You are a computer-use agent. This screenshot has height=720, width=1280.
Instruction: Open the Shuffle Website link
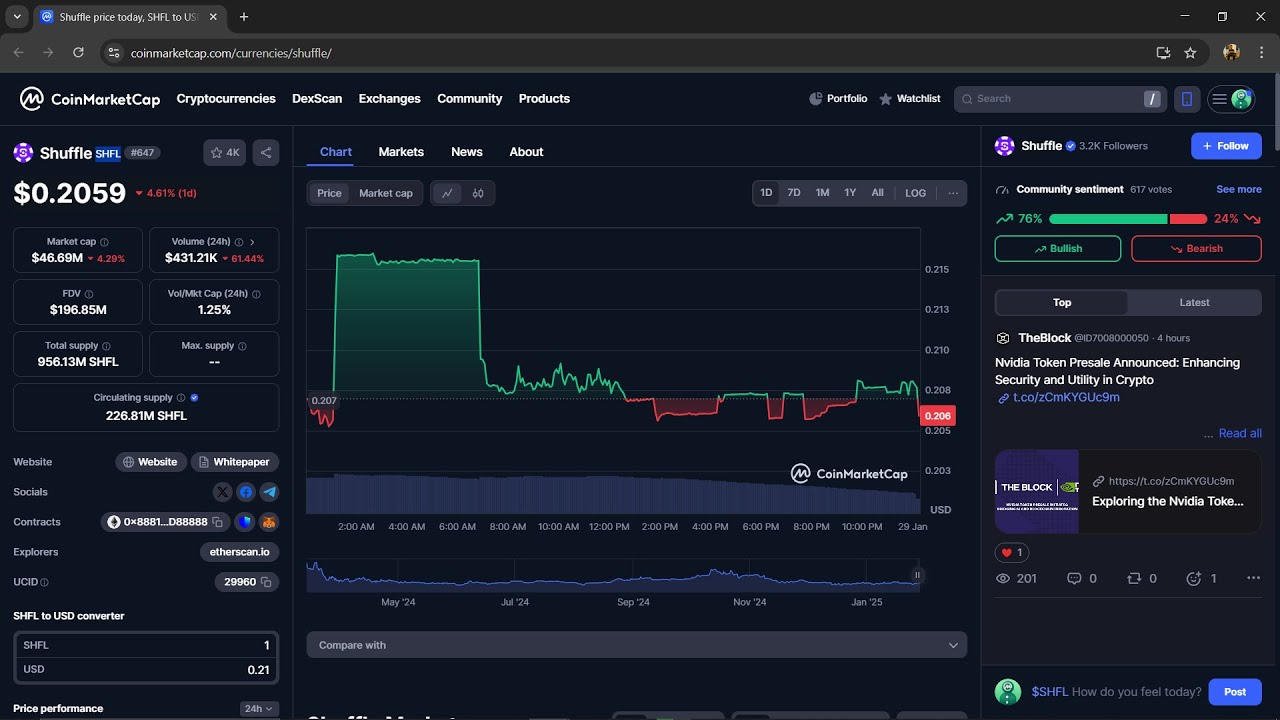(150, 462)
